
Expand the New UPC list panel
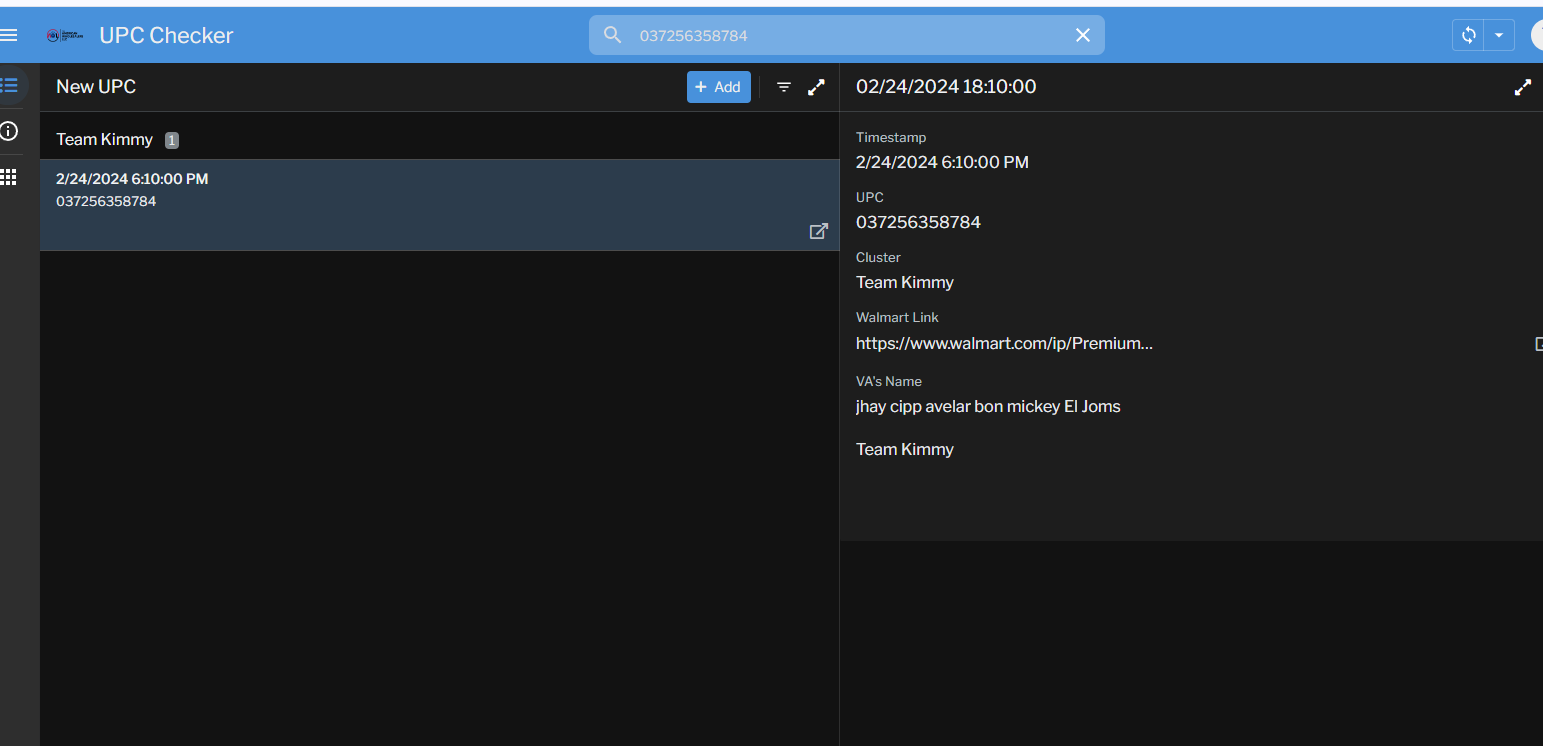816,87
